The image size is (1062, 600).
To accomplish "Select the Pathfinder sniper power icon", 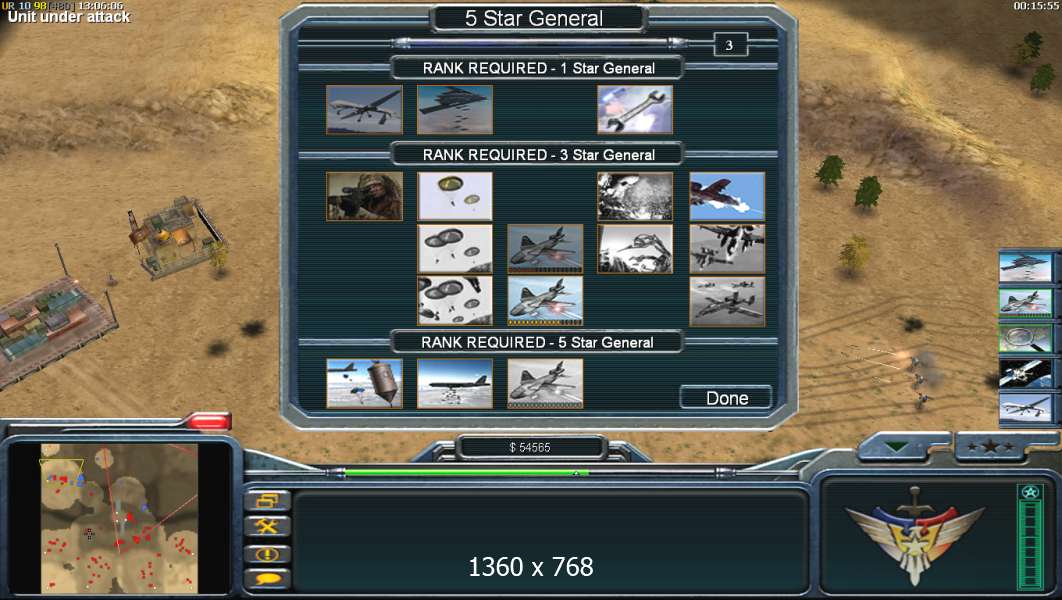I will pyautogui.click(x=364, y=196).
